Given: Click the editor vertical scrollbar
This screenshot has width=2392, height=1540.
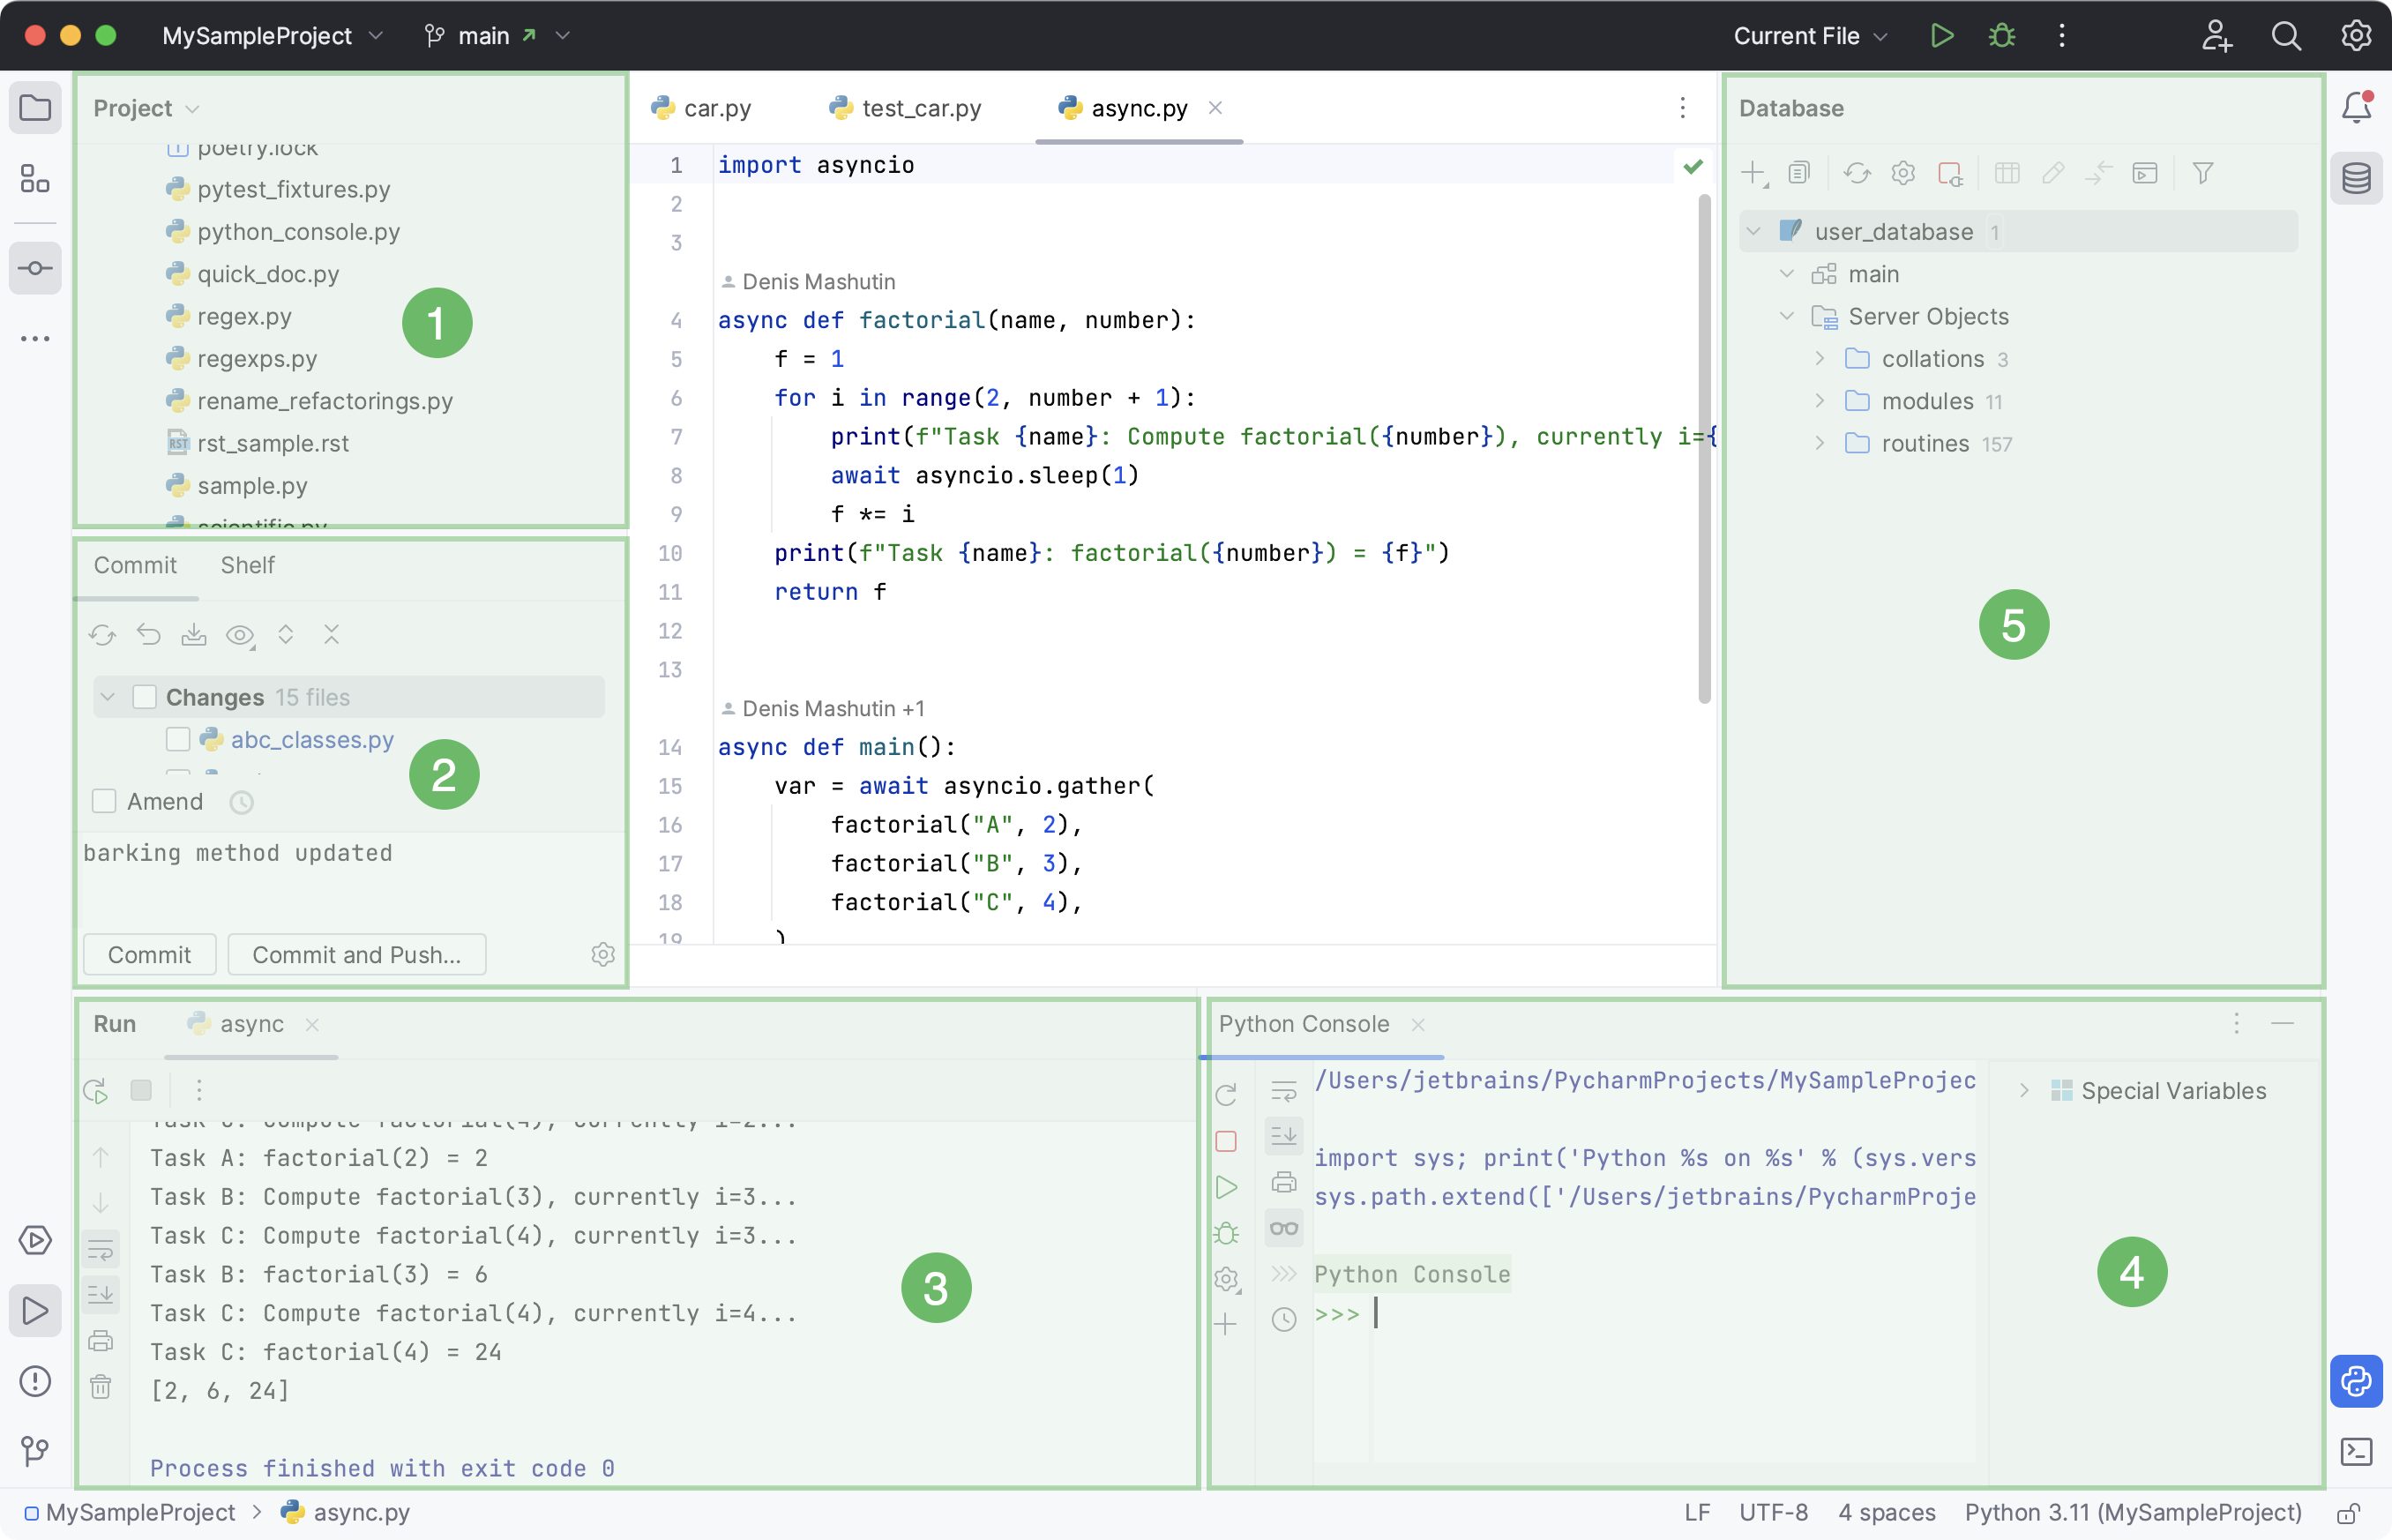Looking at the screenshot, I should pyautogui.click(x=1703, y=450).
